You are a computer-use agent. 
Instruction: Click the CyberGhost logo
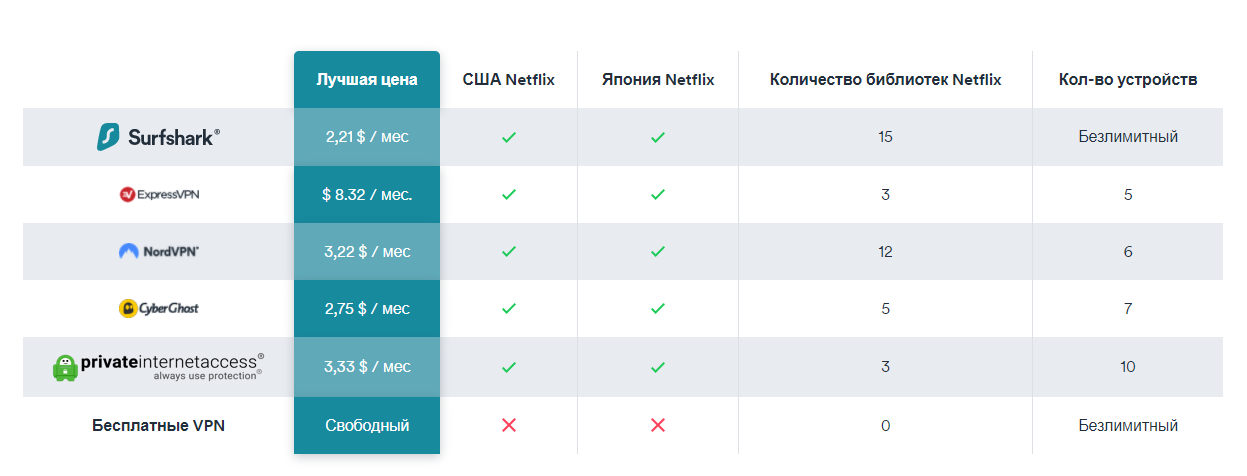click(x=158, y=309)
